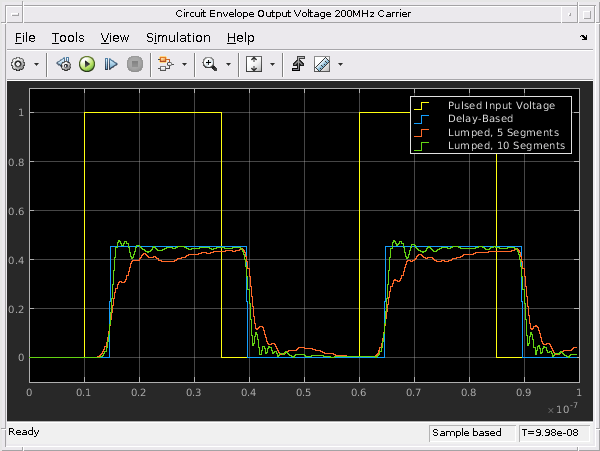Click the Highlight Simulink block icon
Screen dimensions: 600x451
(166, 64)
